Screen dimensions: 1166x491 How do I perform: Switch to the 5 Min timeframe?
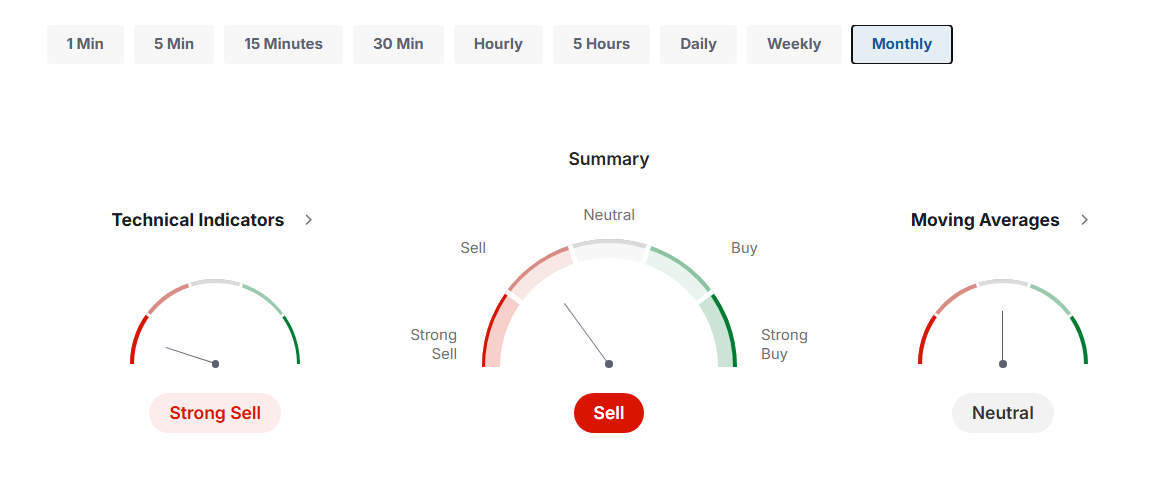174,44
